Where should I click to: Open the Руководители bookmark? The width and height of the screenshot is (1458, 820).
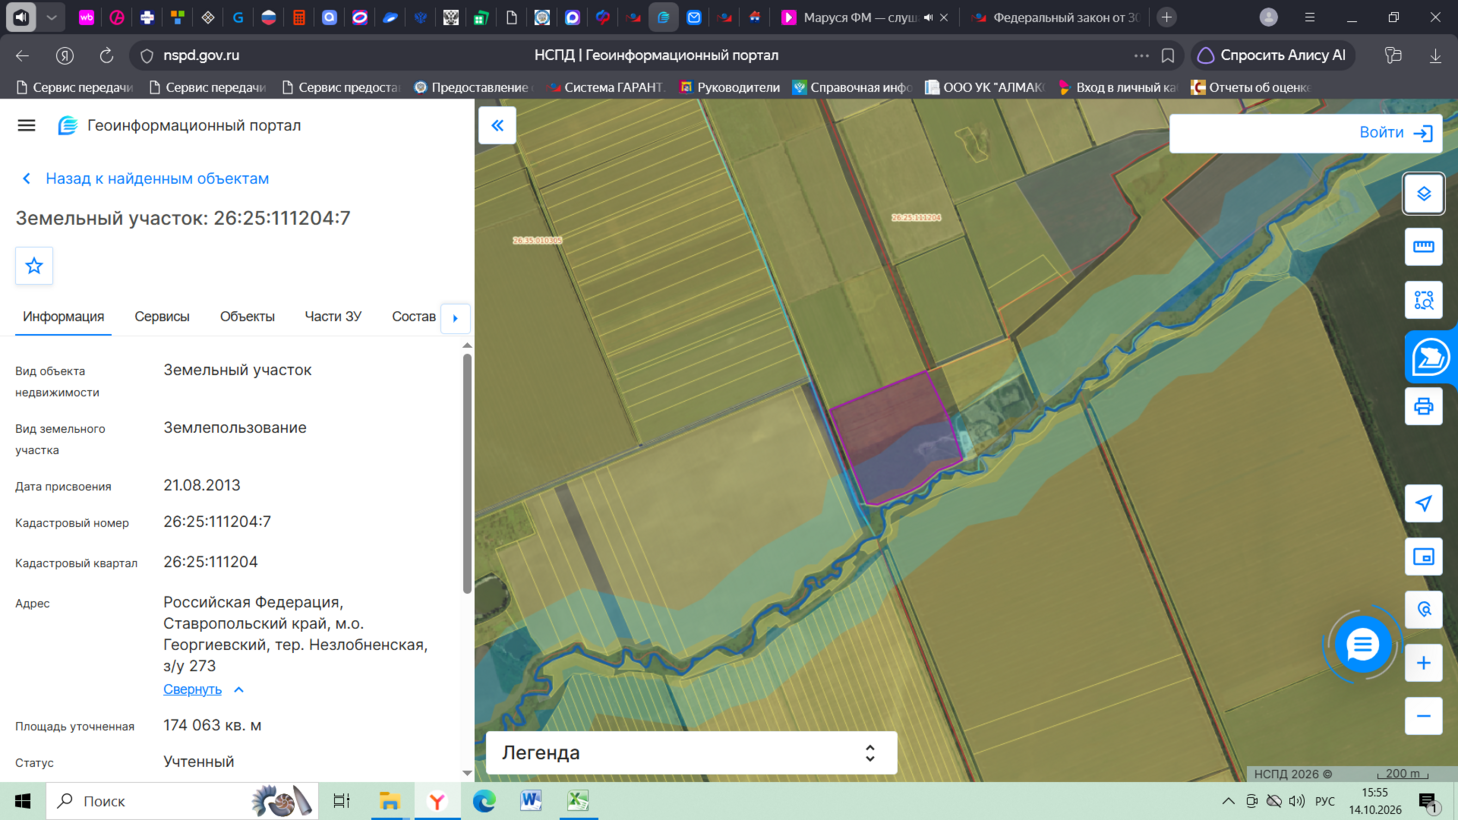(729, 87)
